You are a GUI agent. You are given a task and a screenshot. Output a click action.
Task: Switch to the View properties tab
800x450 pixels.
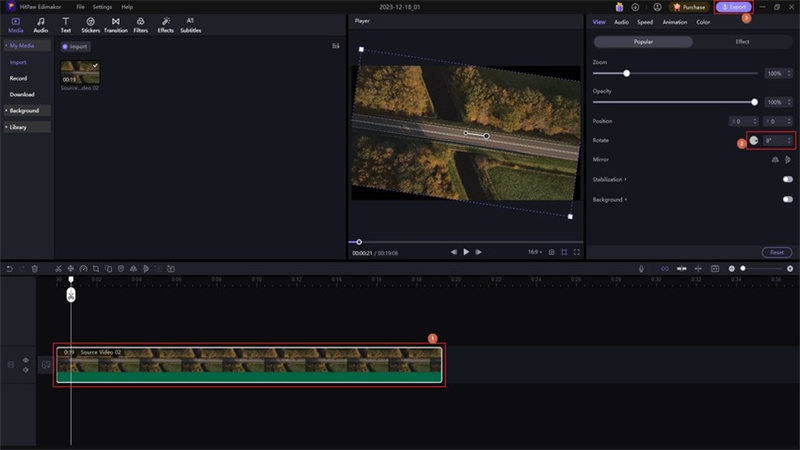[x=599, y=22]
